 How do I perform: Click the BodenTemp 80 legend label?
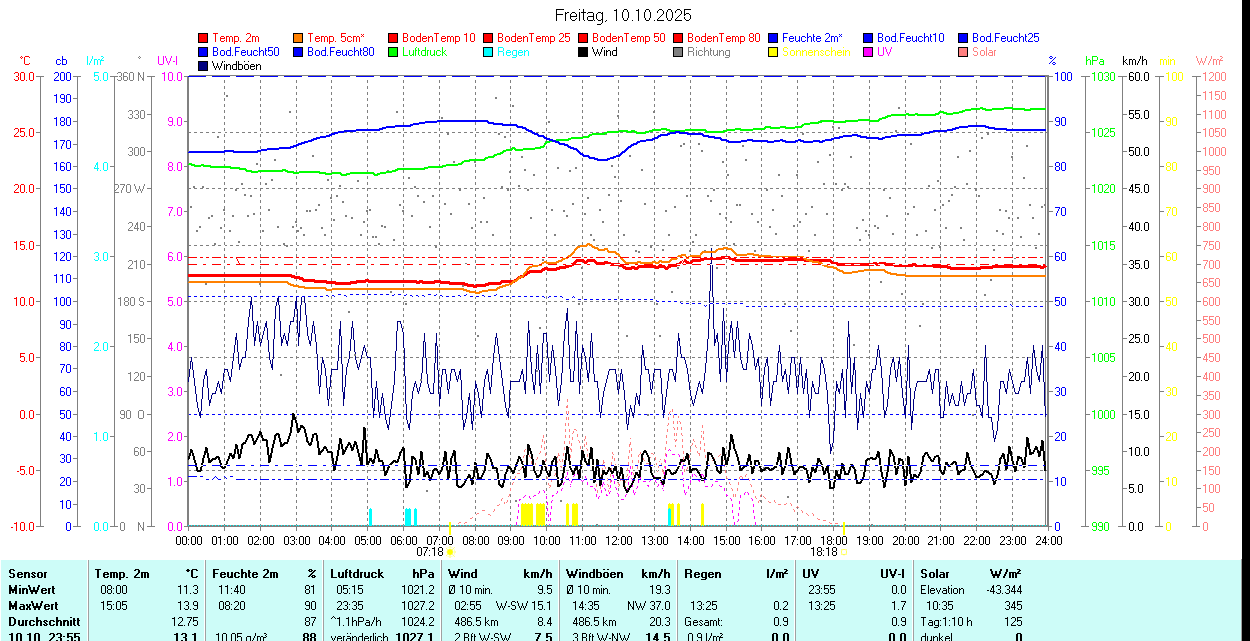coord(723,38)
